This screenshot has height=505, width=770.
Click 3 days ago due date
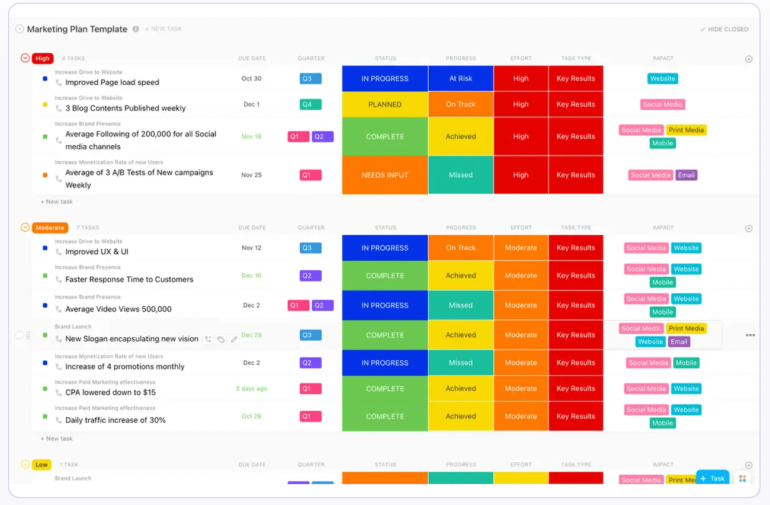coord(251,389)
